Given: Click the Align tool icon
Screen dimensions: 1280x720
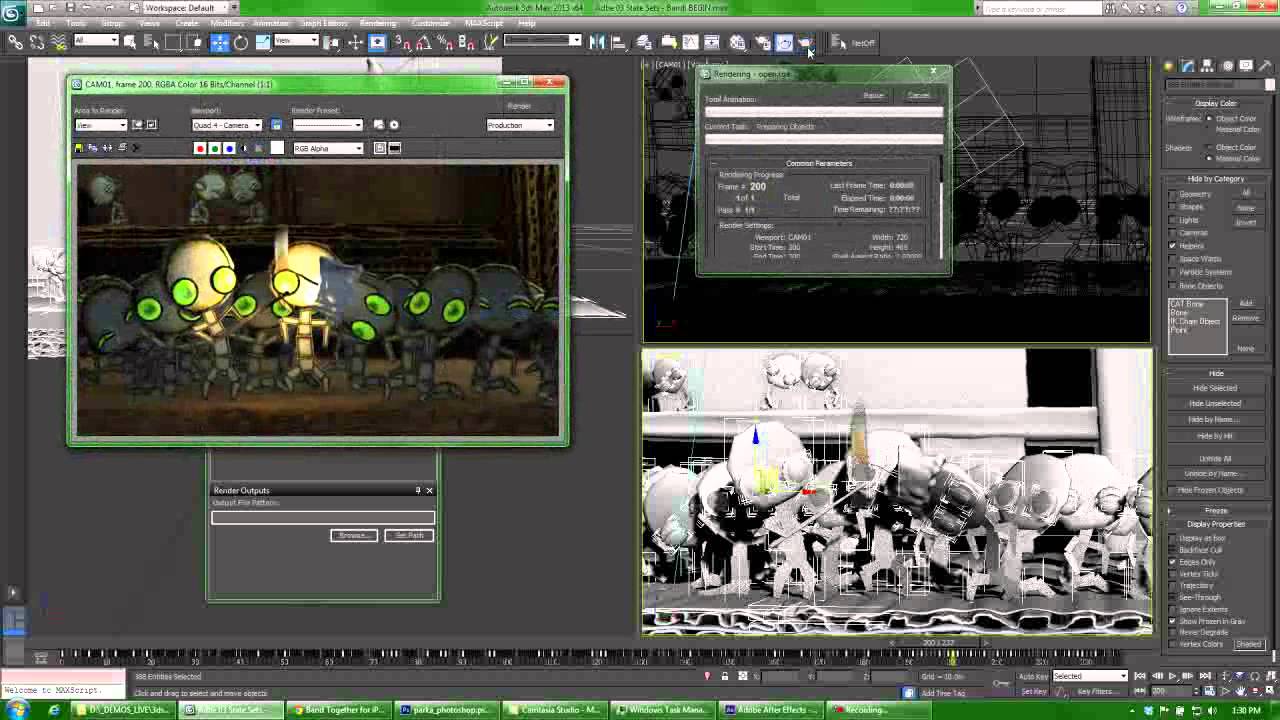Looking at the screenshot, I should click(x=618, y=42).
